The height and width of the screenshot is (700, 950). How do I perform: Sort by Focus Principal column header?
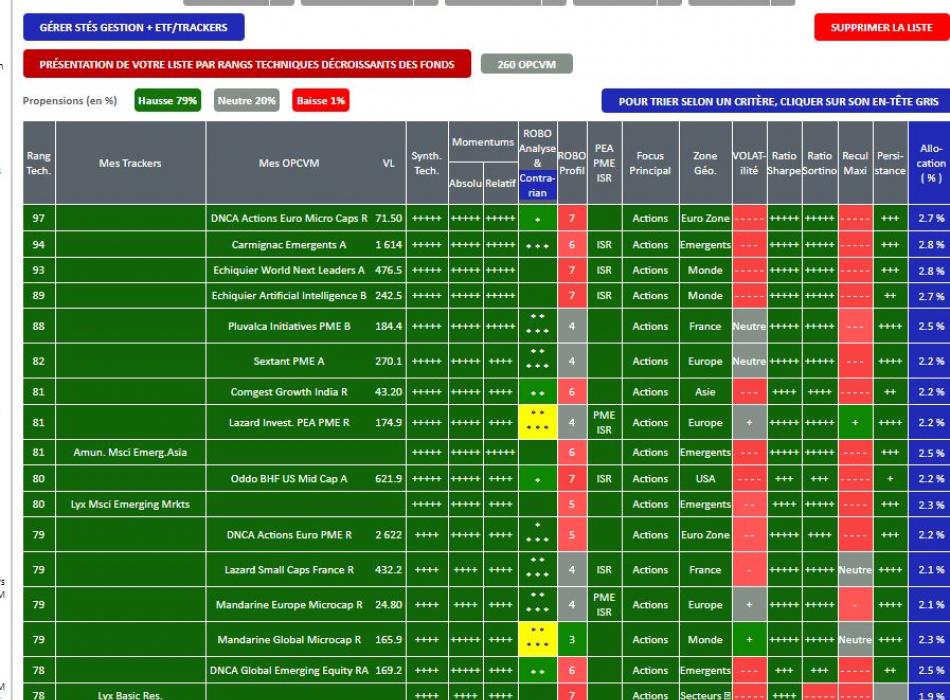[x=650, y=163]
